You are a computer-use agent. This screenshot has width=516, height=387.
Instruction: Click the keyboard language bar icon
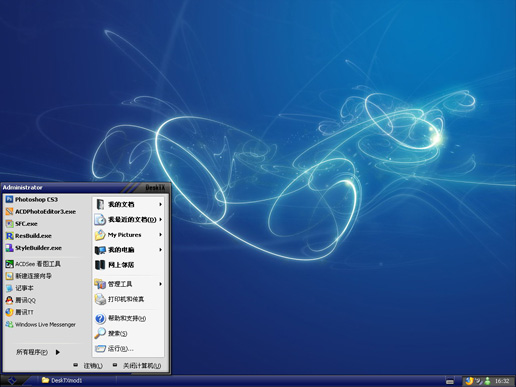[450, 381]
